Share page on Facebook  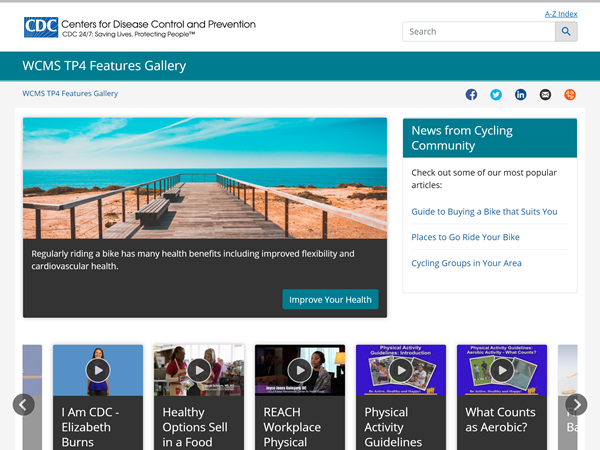471,95
